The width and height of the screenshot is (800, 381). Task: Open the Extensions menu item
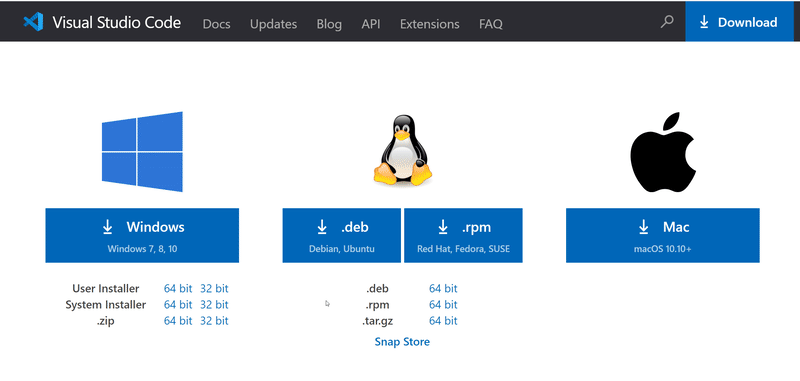(430, 24)
